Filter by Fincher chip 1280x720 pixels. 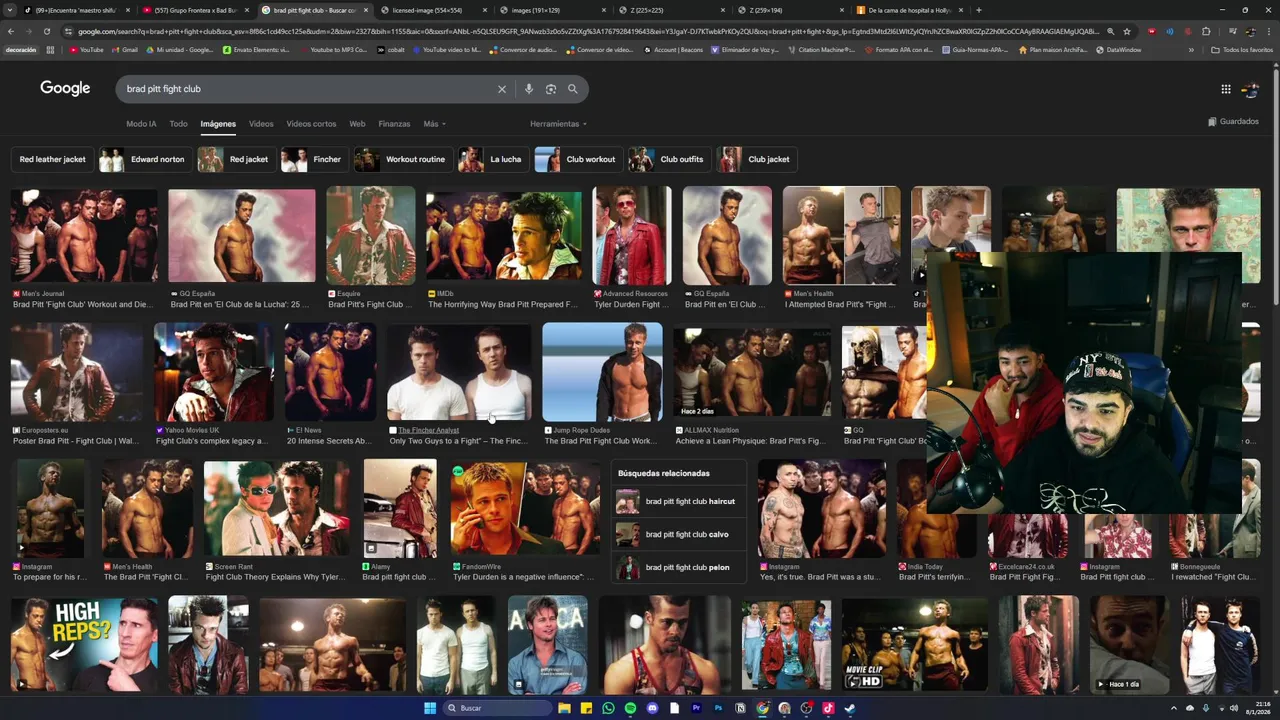315,159
